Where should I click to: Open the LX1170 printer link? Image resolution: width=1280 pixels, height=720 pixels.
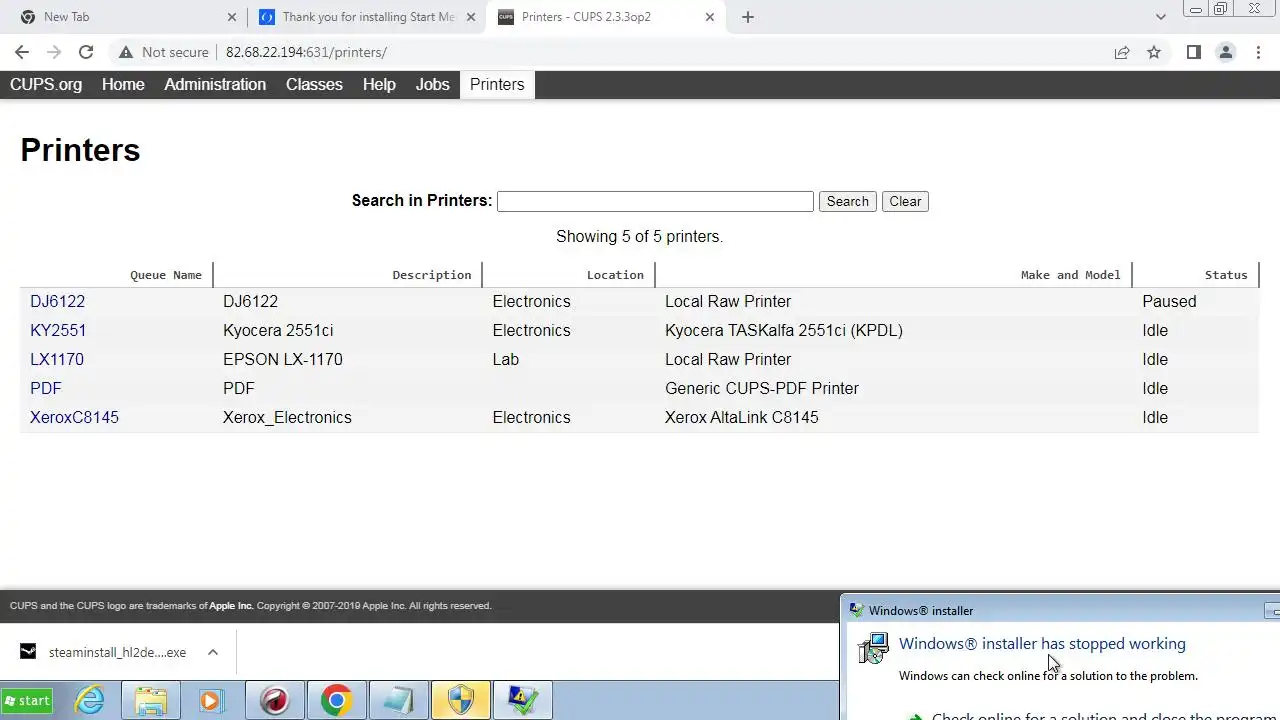[x=57, y=359]
